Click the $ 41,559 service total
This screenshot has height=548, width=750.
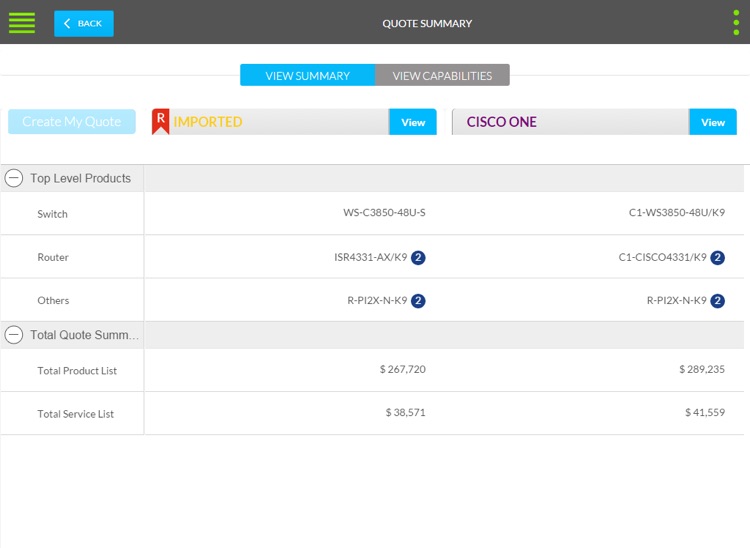coord(705,412)
